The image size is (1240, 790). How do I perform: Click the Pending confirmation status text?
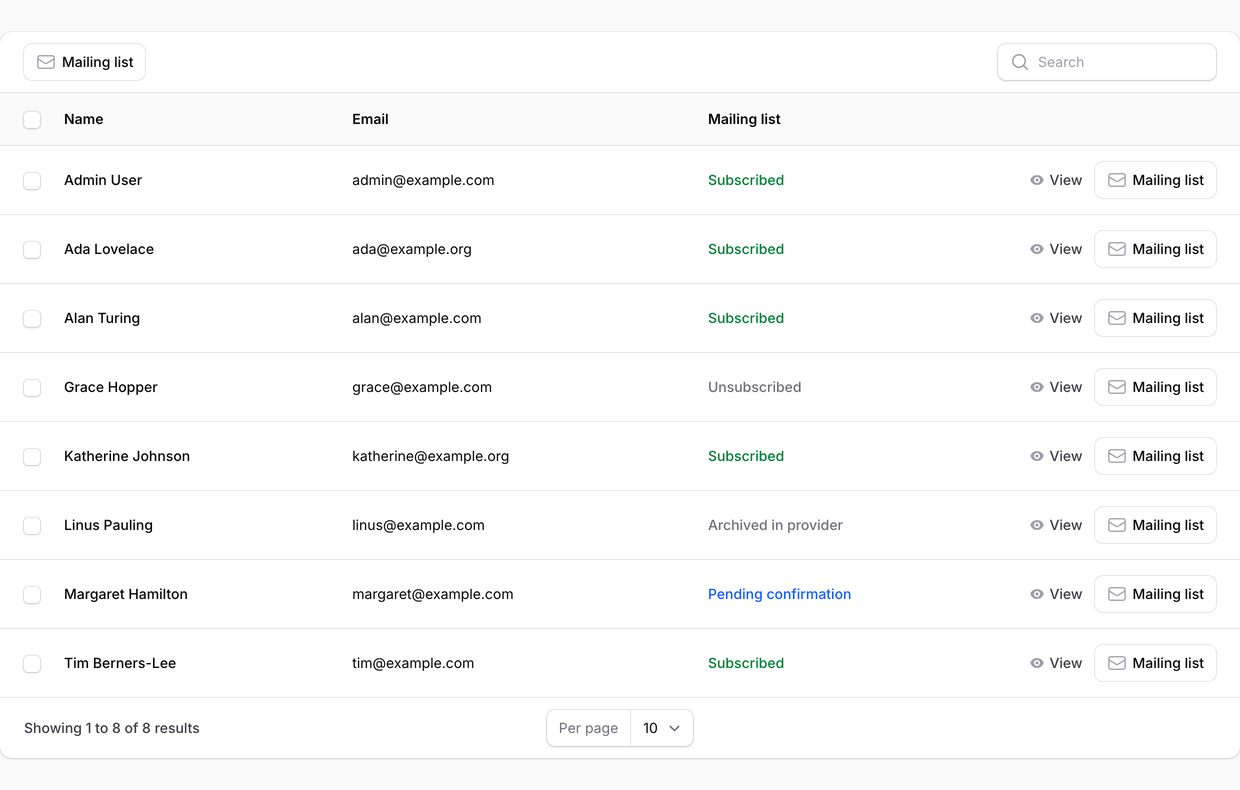tap(780, 594)
